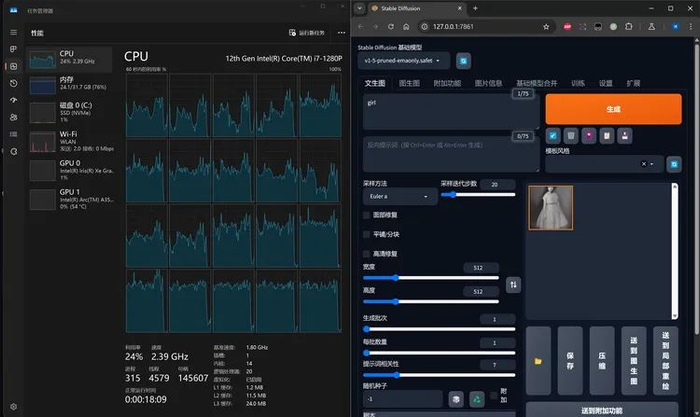Expand the Euler a sampling method dropdown
The image size is (700, 417).
click(x=399, y=197)
